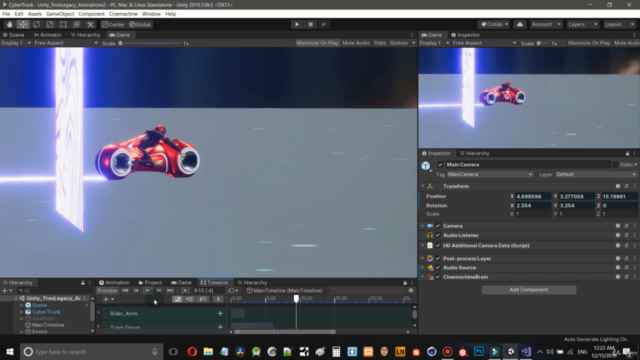Open the Display 1 dropdown in left Game view
This screenshot has width=640, height=360.
[x=16, y=43]
